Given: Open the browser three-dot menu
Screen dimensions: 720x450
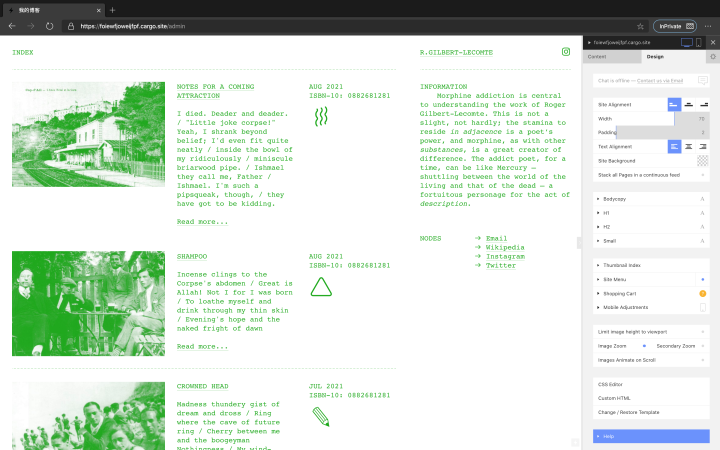Looking at the screenshot, I should point(708,26).
